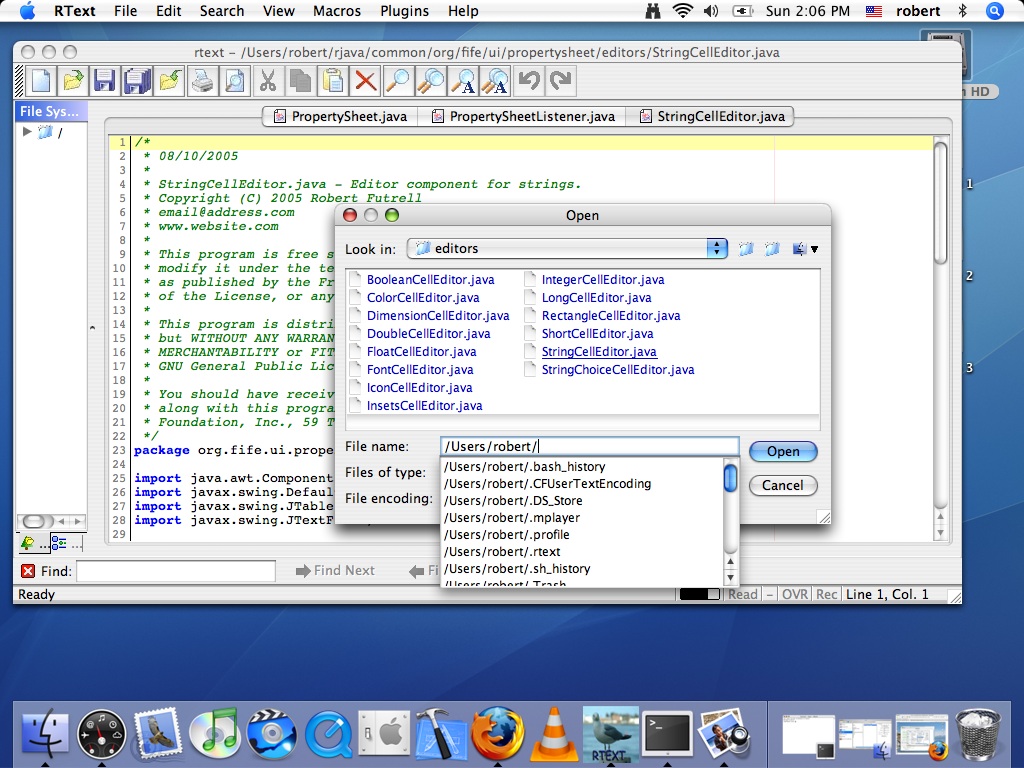Click the Undo arrow toolbar icon
This screenshot has height=768, width=1024.
click(x=529, y=80)
